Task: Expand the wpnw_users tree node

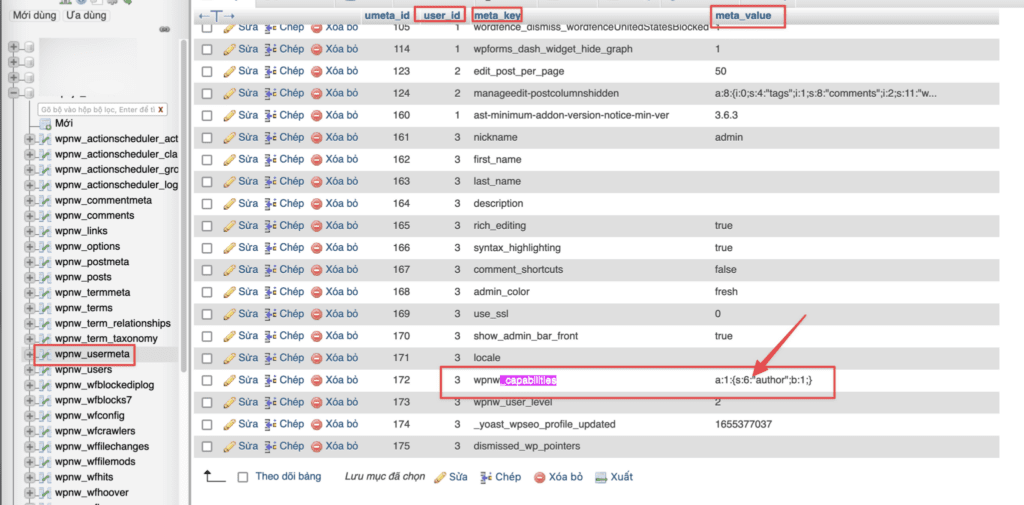Action: coord(29,369)
